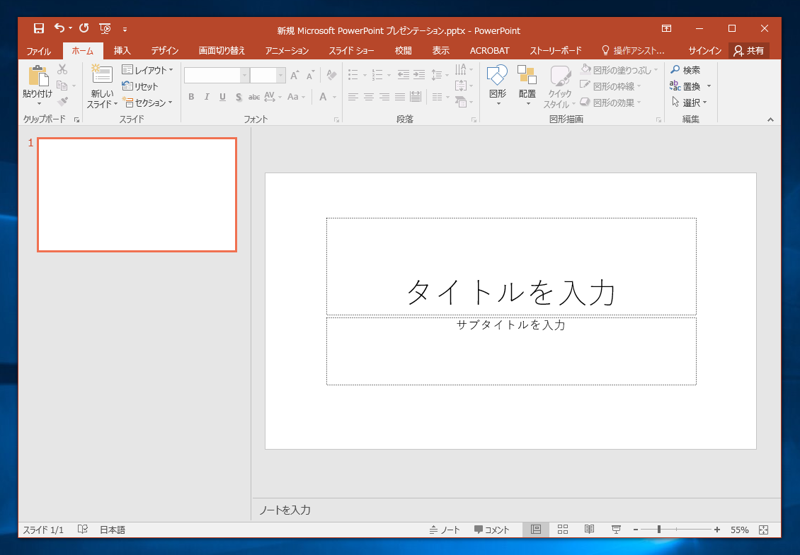800x555 pixels.
Task: Click the 共有 share button
Action: [x=748, y=50]
